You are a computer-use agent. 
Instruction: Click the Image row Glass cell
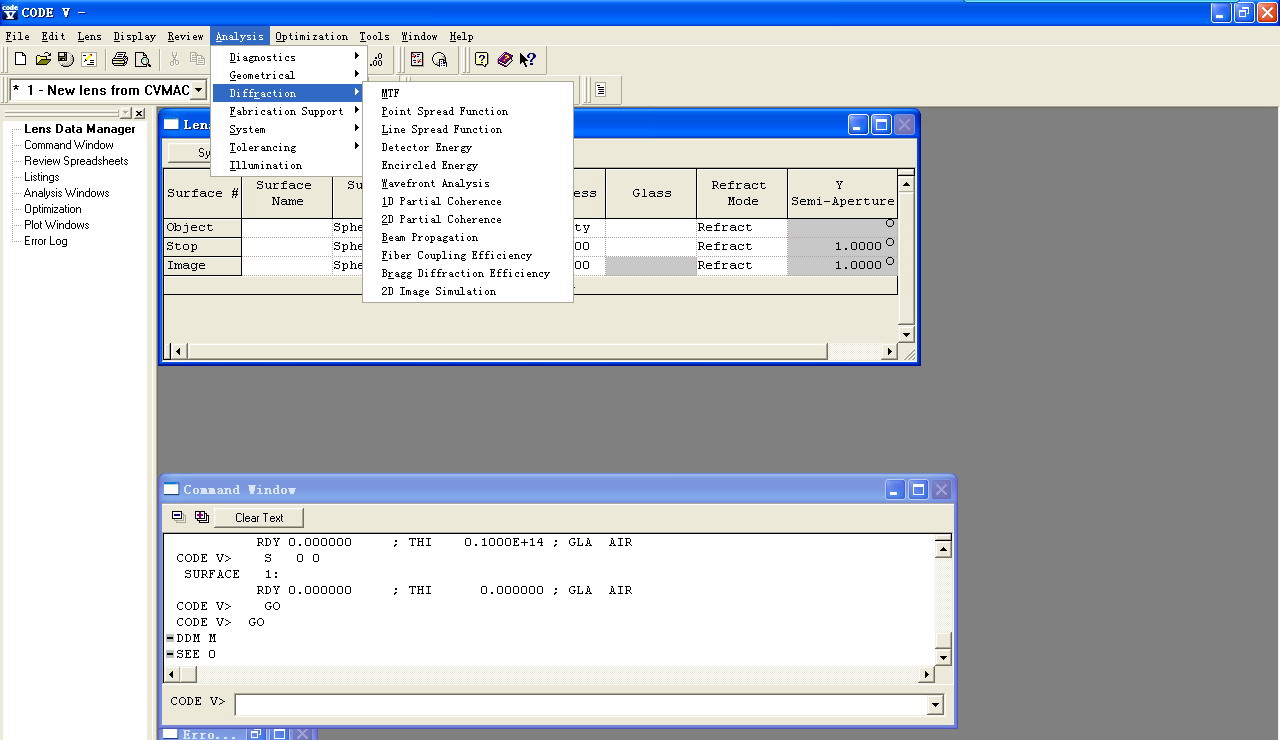point(651,266)
